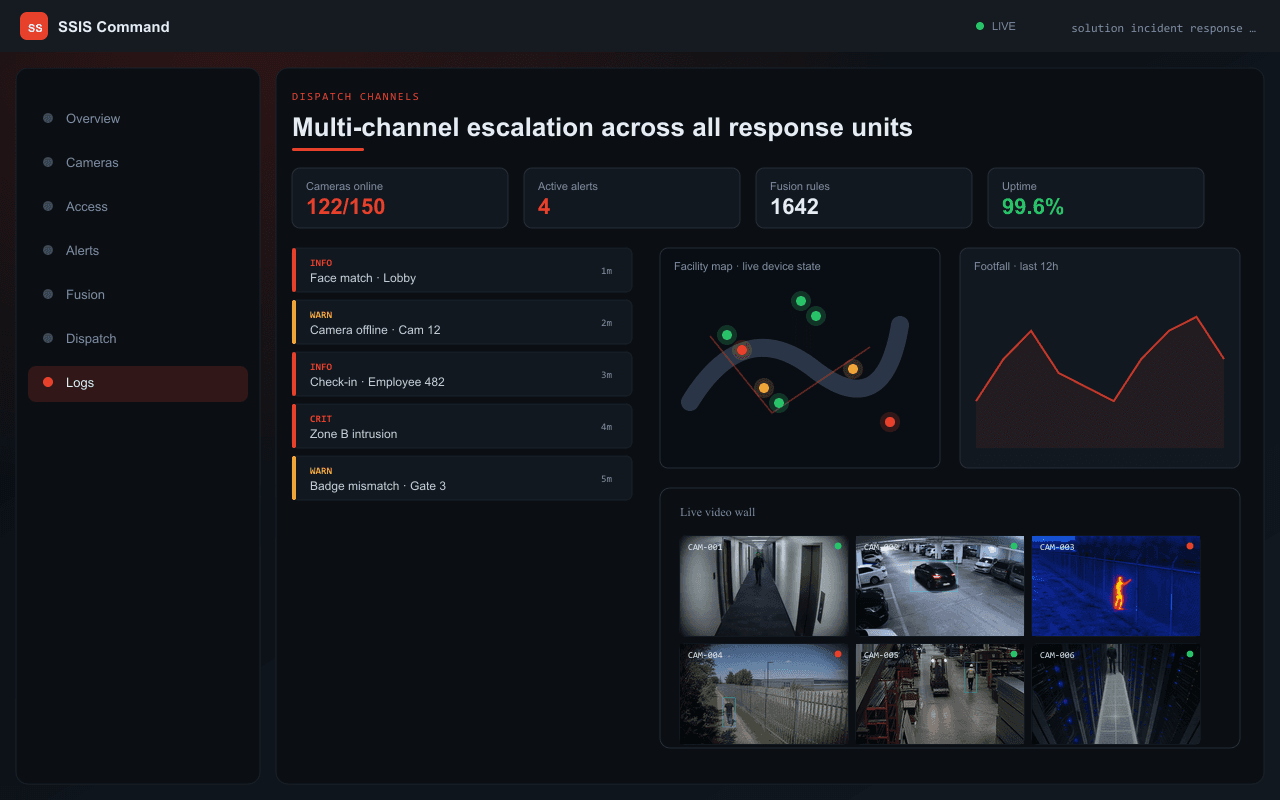Open 'Check-in · Employee 482' log entry
1280x800 pixels.
coord(462,374)
